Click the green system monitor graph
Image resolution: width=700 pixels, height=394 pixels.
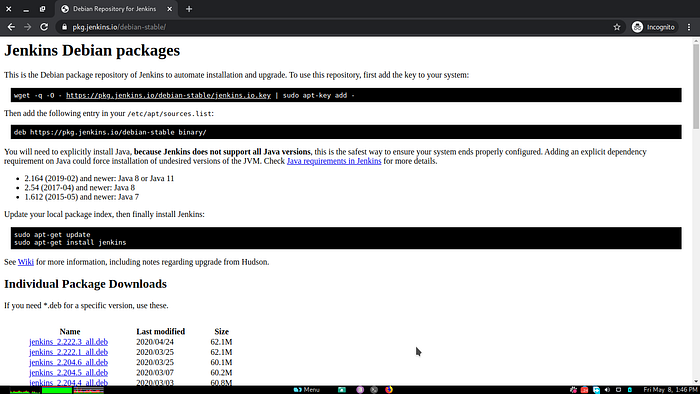pos(57,390)
